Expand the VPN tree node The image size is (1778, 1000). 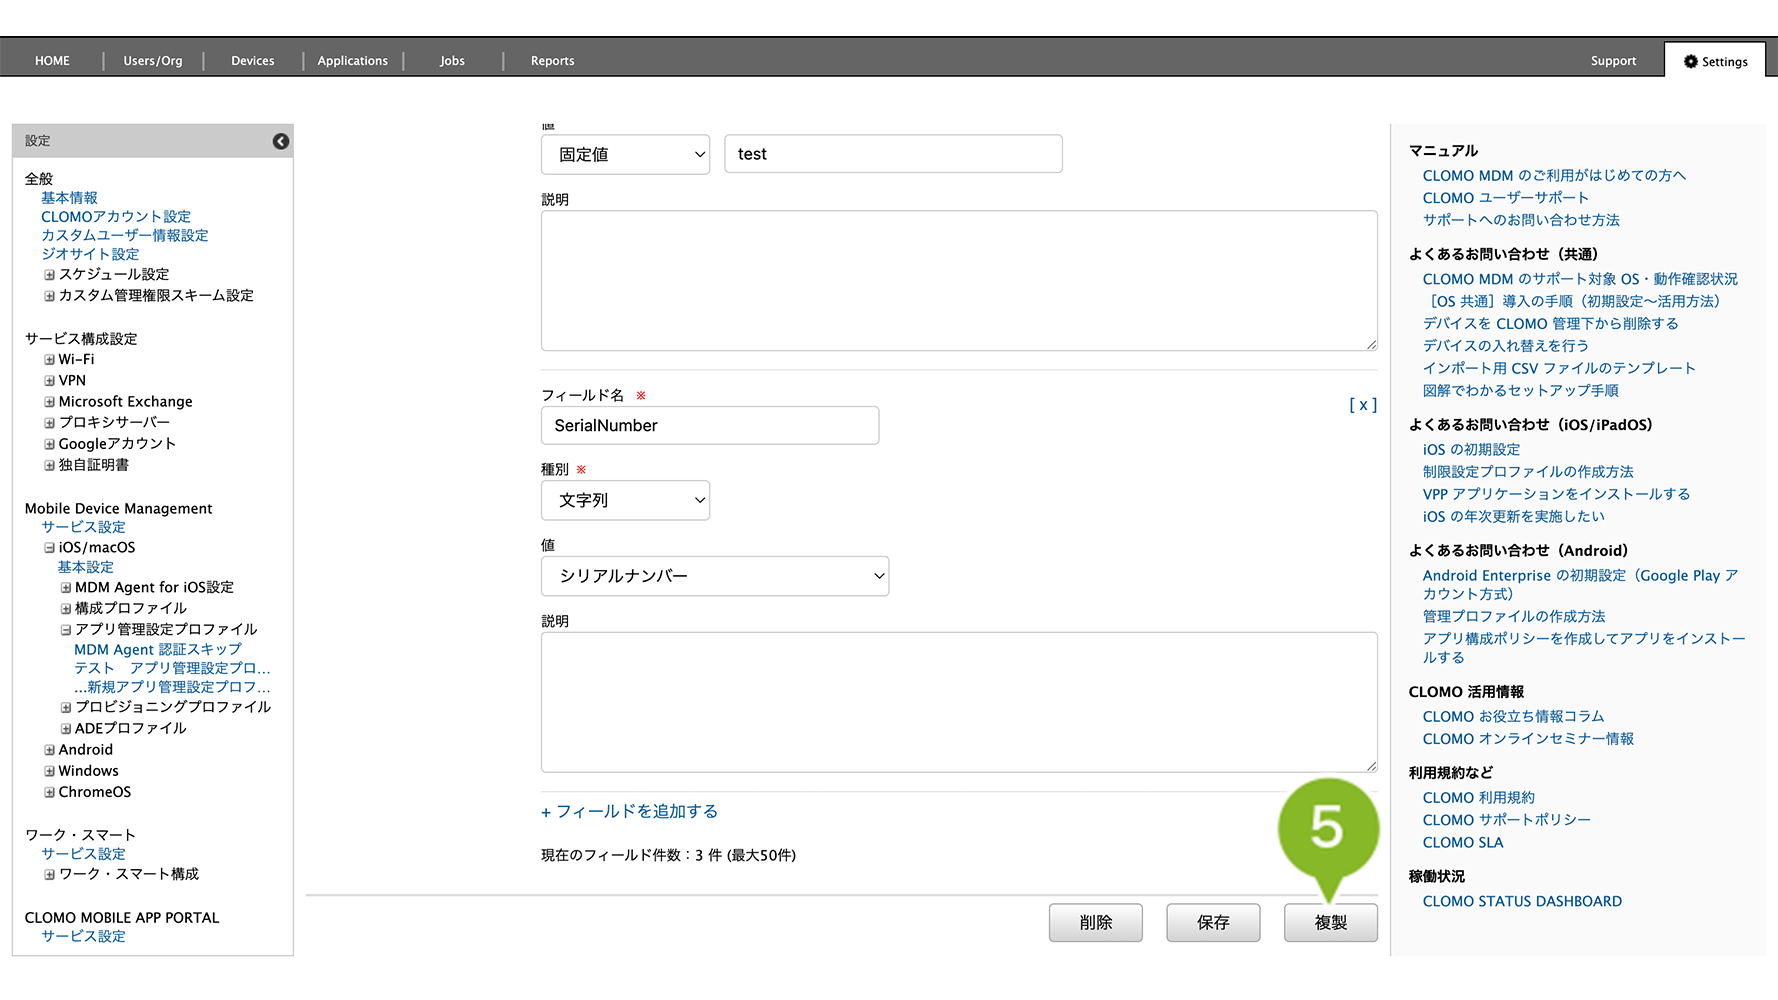[x=49, y=381]
